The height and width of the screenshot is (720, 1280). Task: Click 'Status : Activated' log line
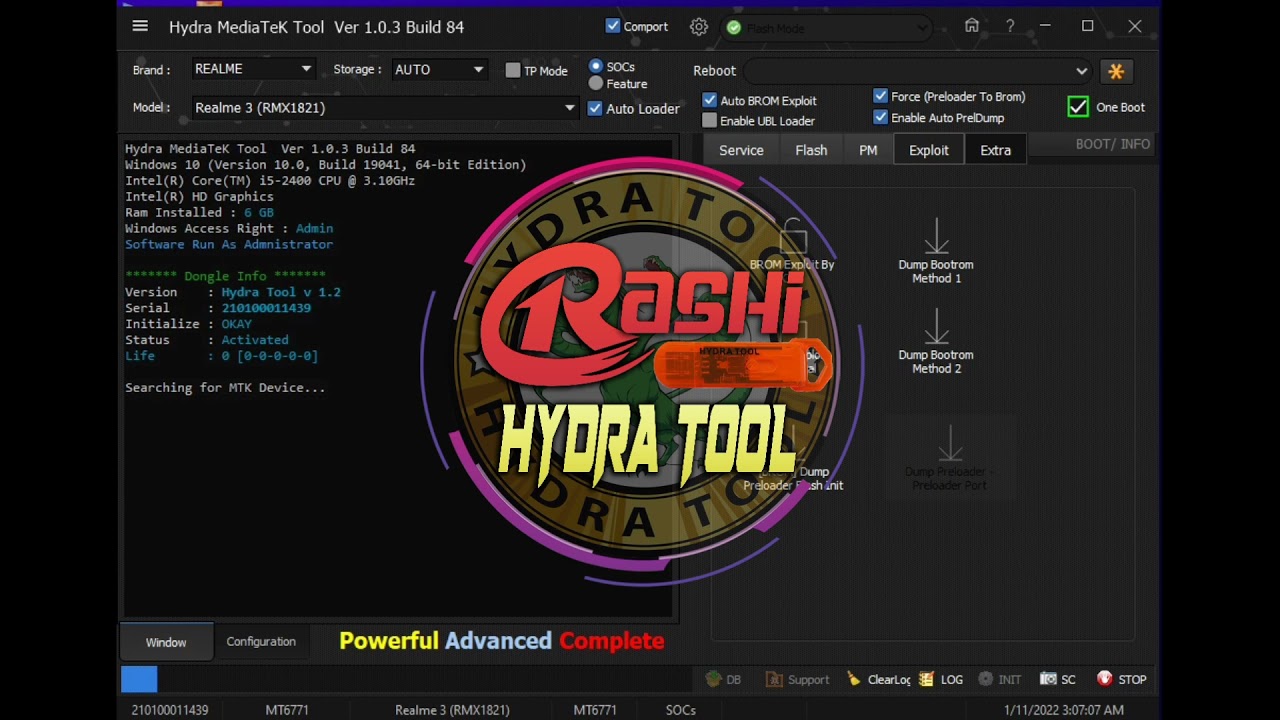pyautogui.click(x=207, y=340)
